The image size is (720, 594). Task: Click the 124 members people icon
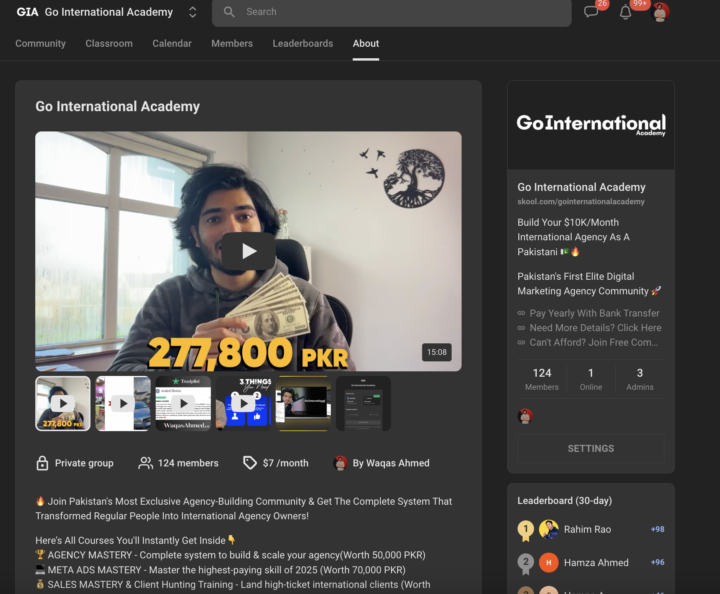pyautogui.click(x=146, y=463)
